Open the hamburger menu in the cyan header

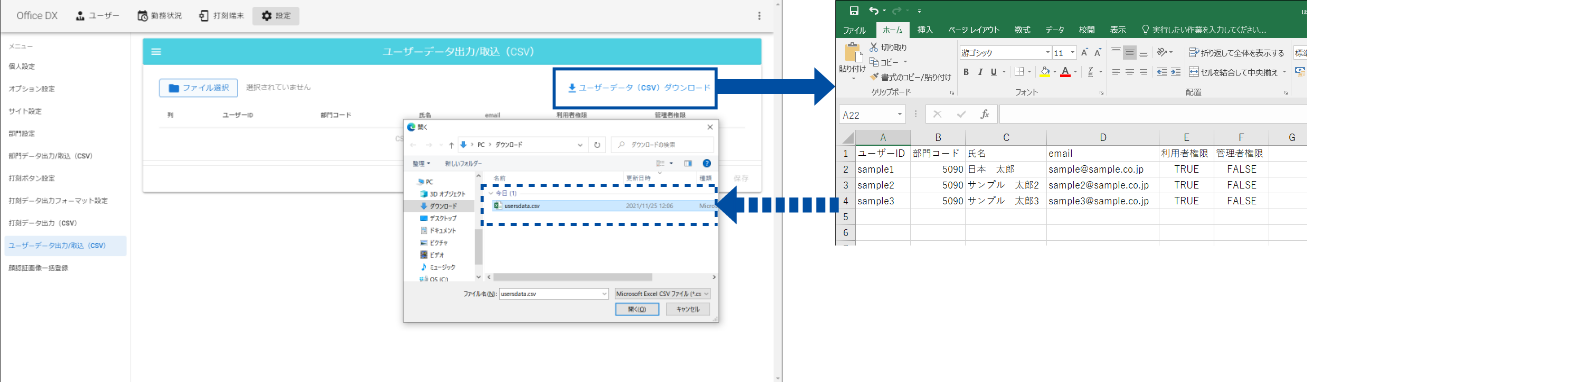point(156,51)
